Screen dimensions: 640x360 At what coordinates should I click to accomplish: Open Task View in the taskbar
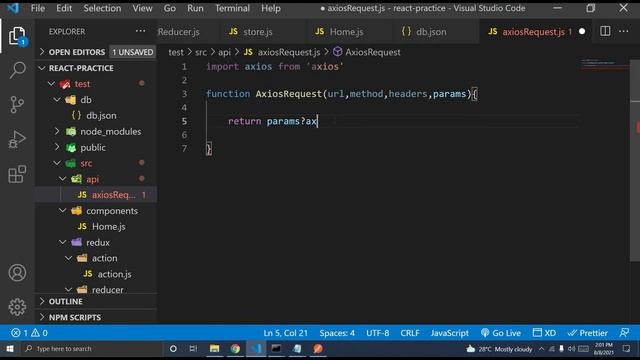[x=193, y=349]
